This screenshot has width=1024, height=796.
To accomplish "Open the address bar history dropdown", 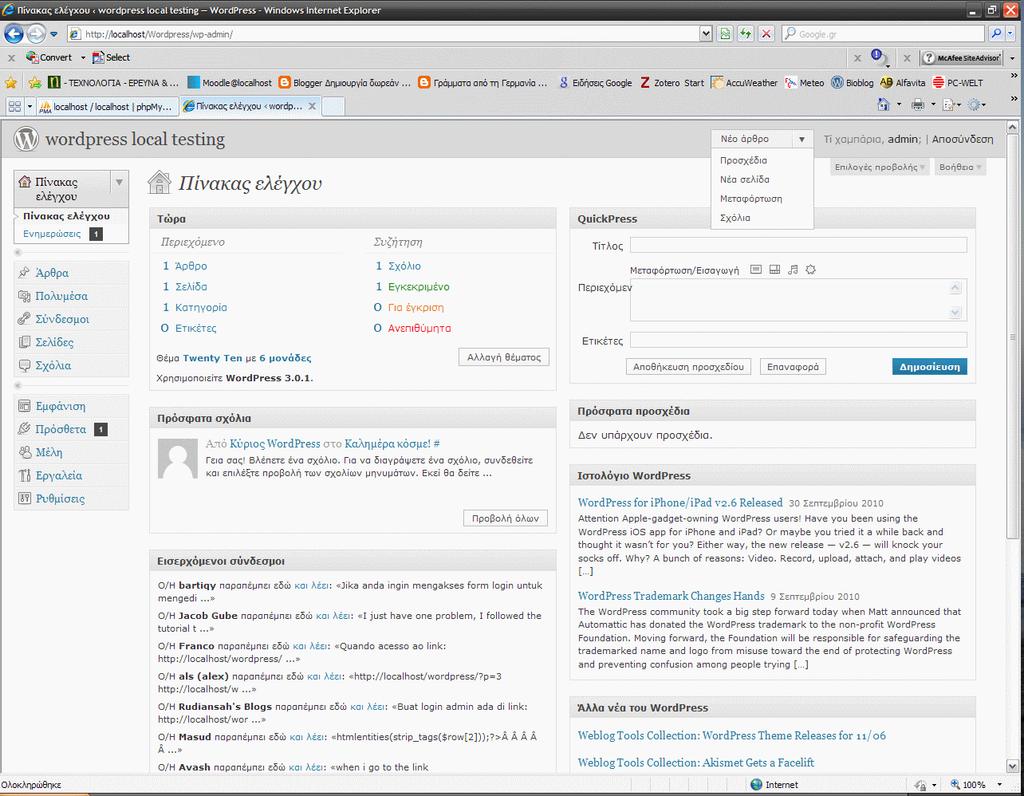I will click(x=705, y=34).
